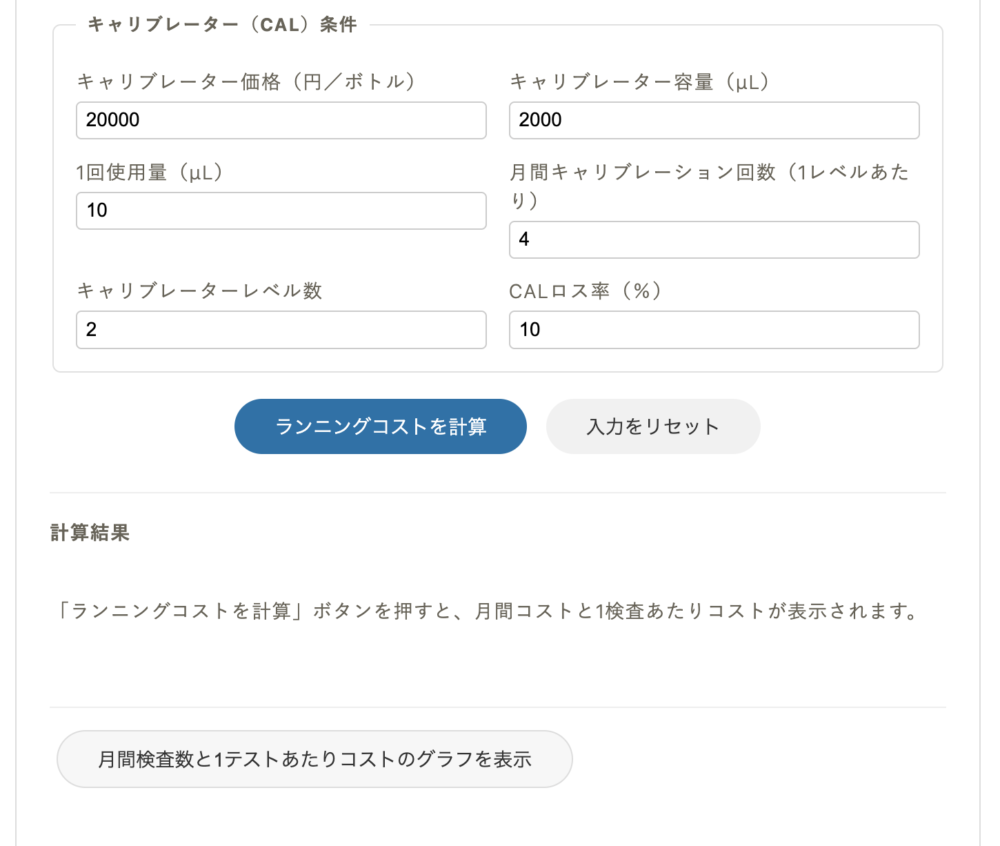
Task: Show the 月間検査数と1テストあたりコスト graph
Action: pos(314,759)
